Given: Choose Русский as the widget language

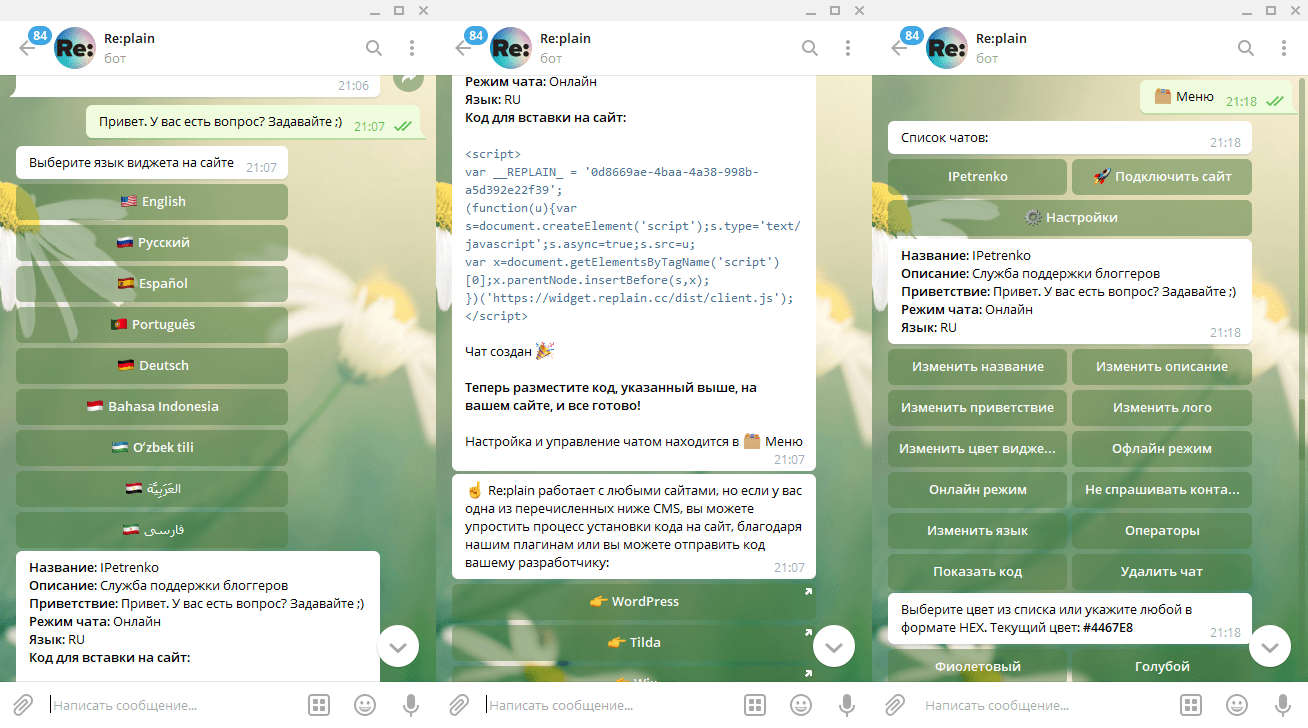Looking at the screenshot, I should pyautogui.click(x=152, y=242).
